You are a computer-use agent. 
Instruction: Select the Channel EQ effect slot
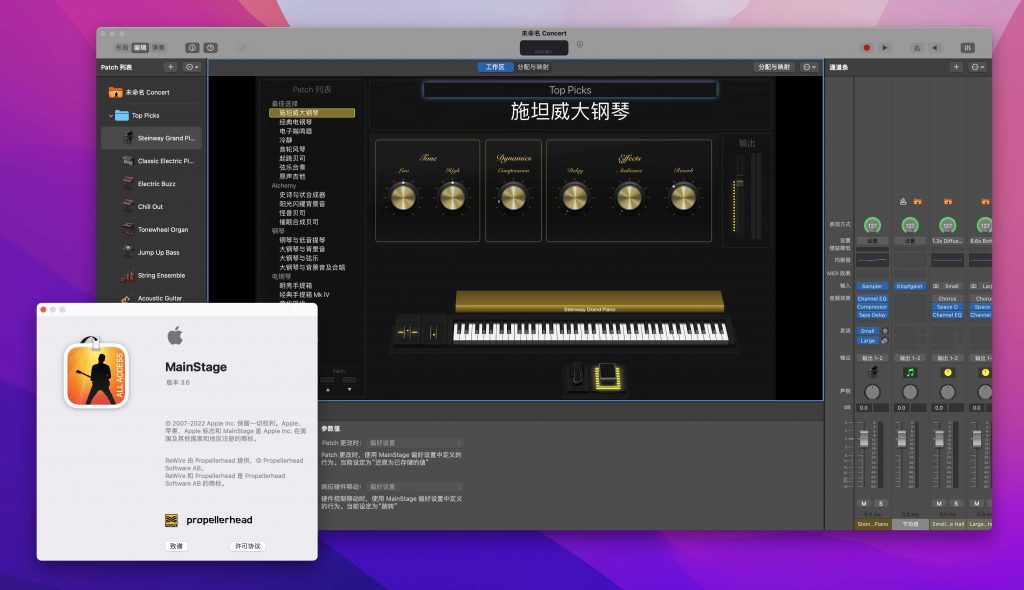click(x=872, y=299)
